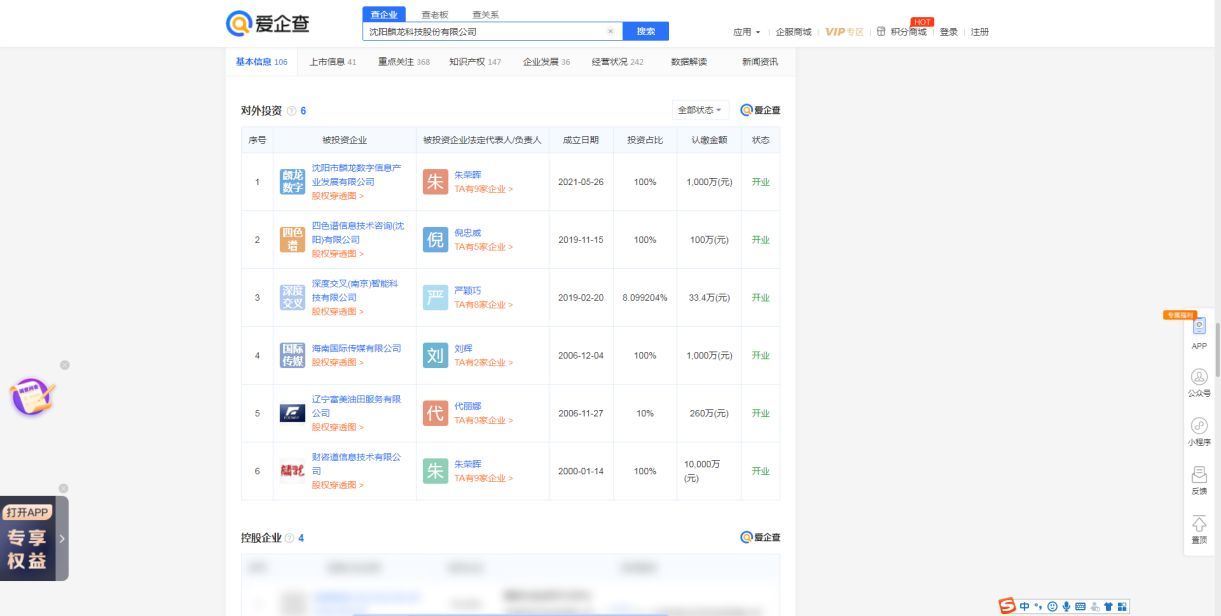Click the 注册 link
This screenshot has width=1221, height=616.
tap(980, 32)
